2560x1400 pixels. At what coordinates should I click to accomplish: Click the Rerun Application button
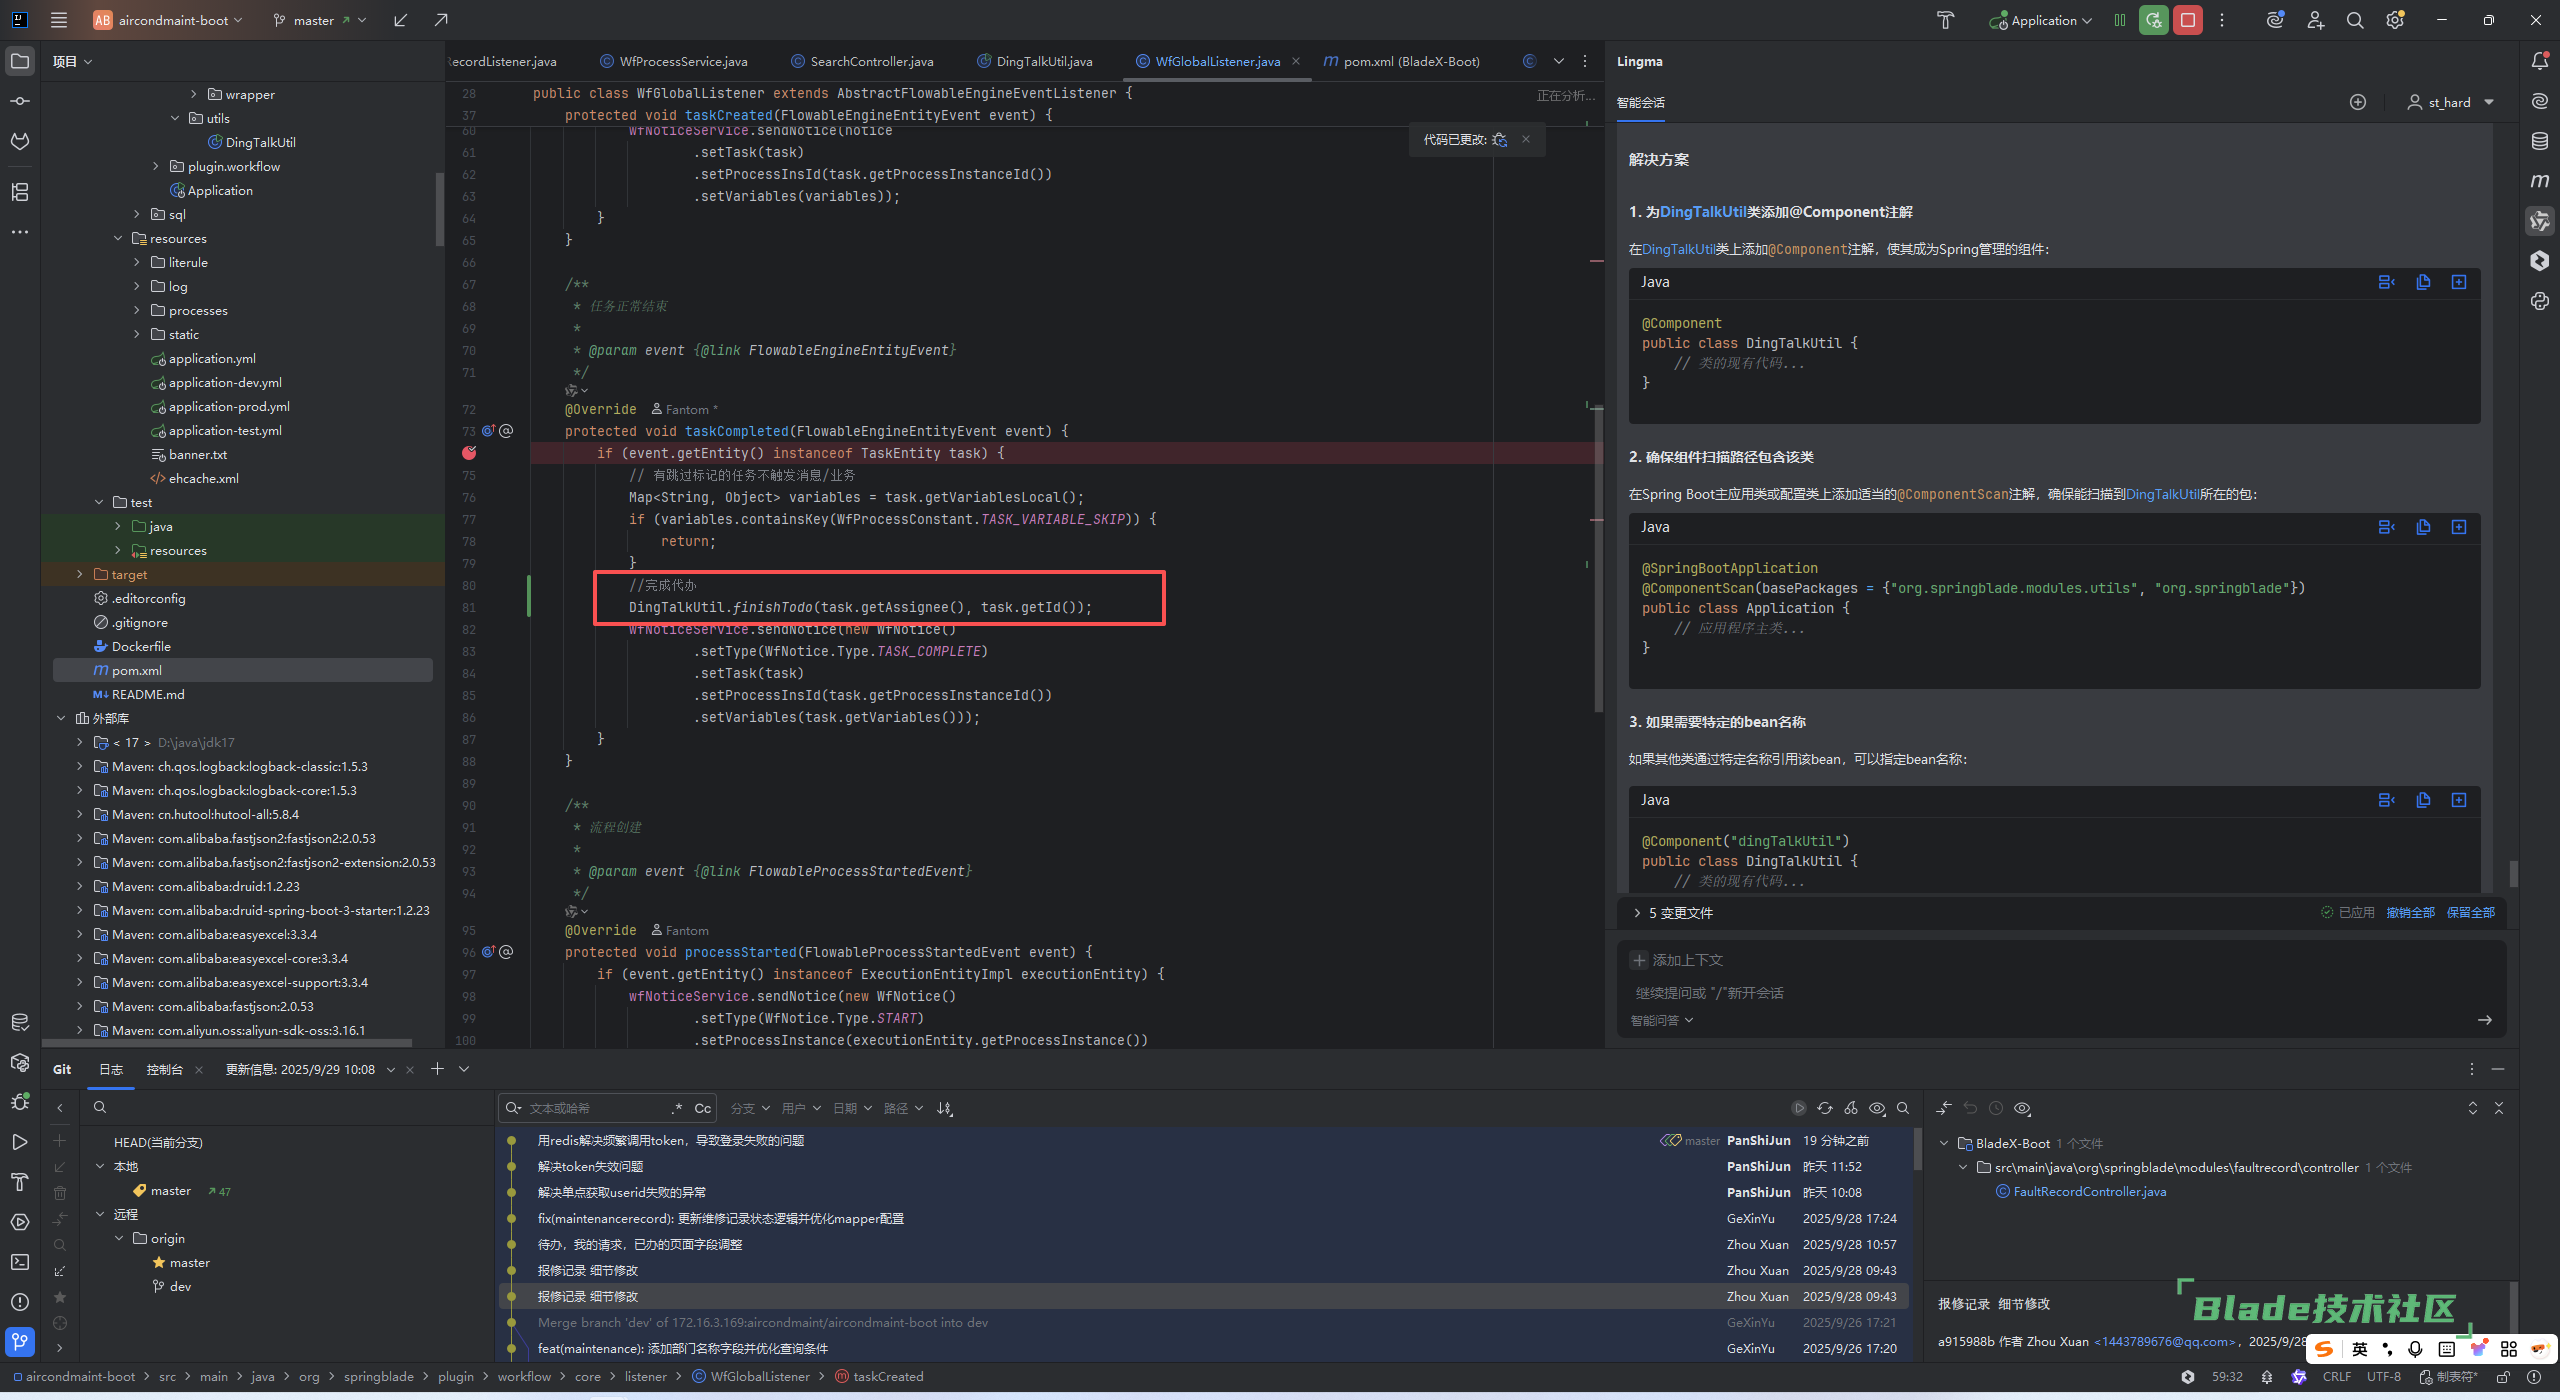pos(2154,20)
